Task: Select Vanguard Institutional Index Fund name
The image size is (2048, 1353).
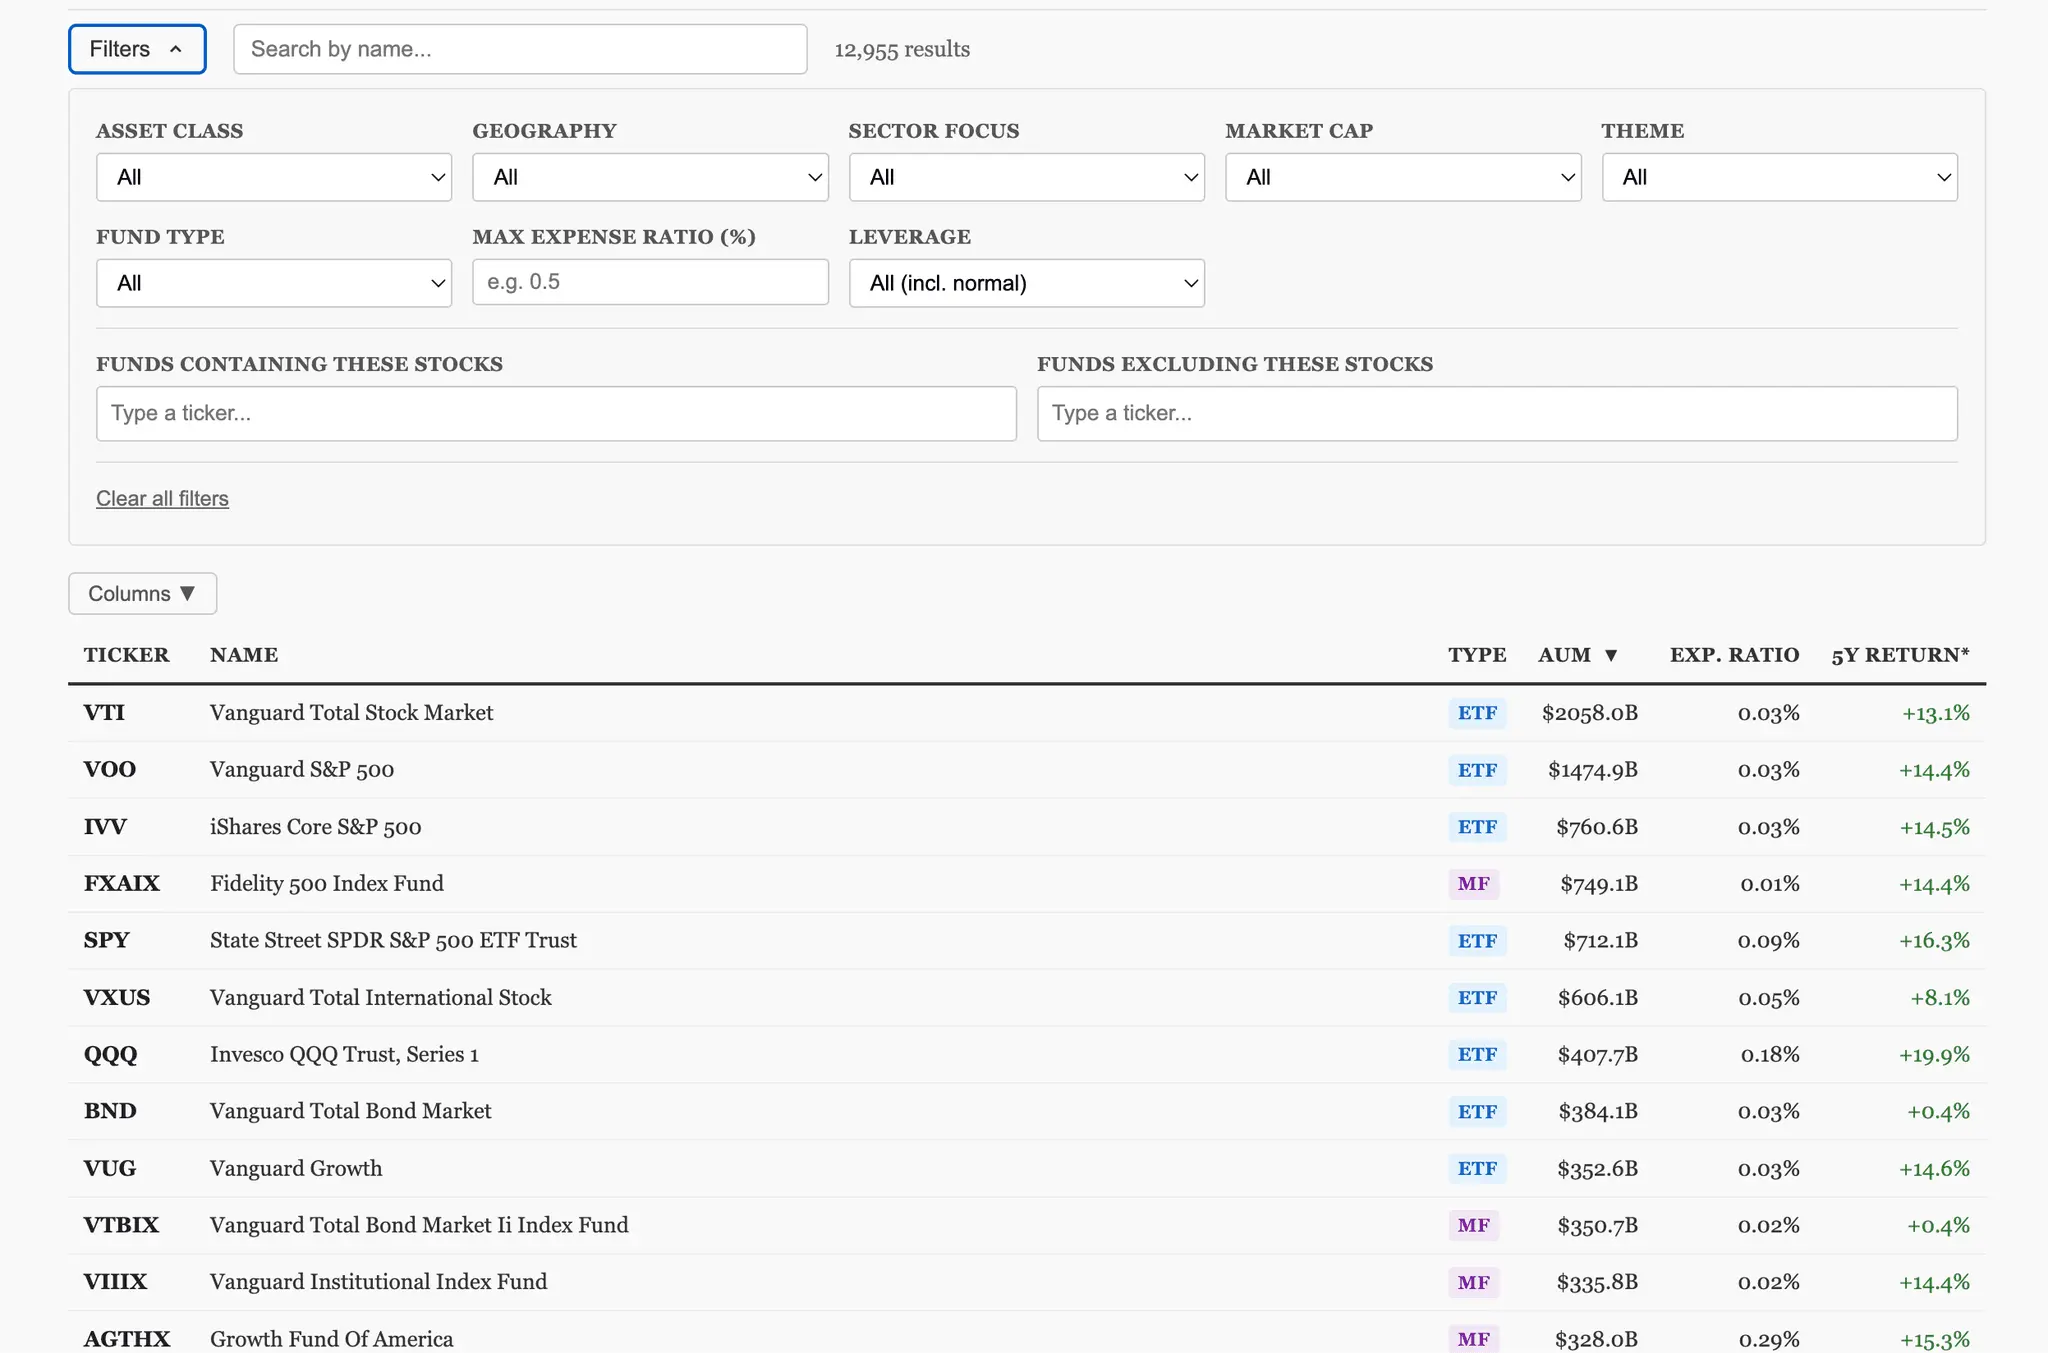Action: tap(378, 1283)
